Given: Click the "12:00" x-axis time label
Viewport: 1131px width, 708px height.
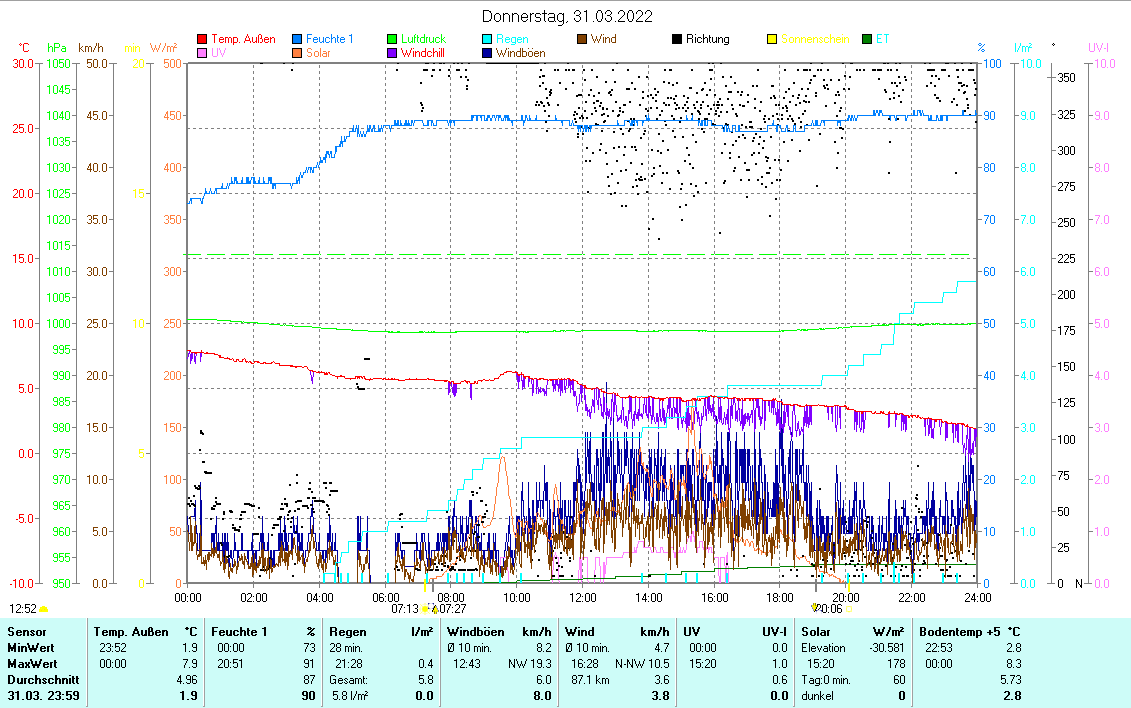Looking at the screenshot, I should tap(583, 598).
